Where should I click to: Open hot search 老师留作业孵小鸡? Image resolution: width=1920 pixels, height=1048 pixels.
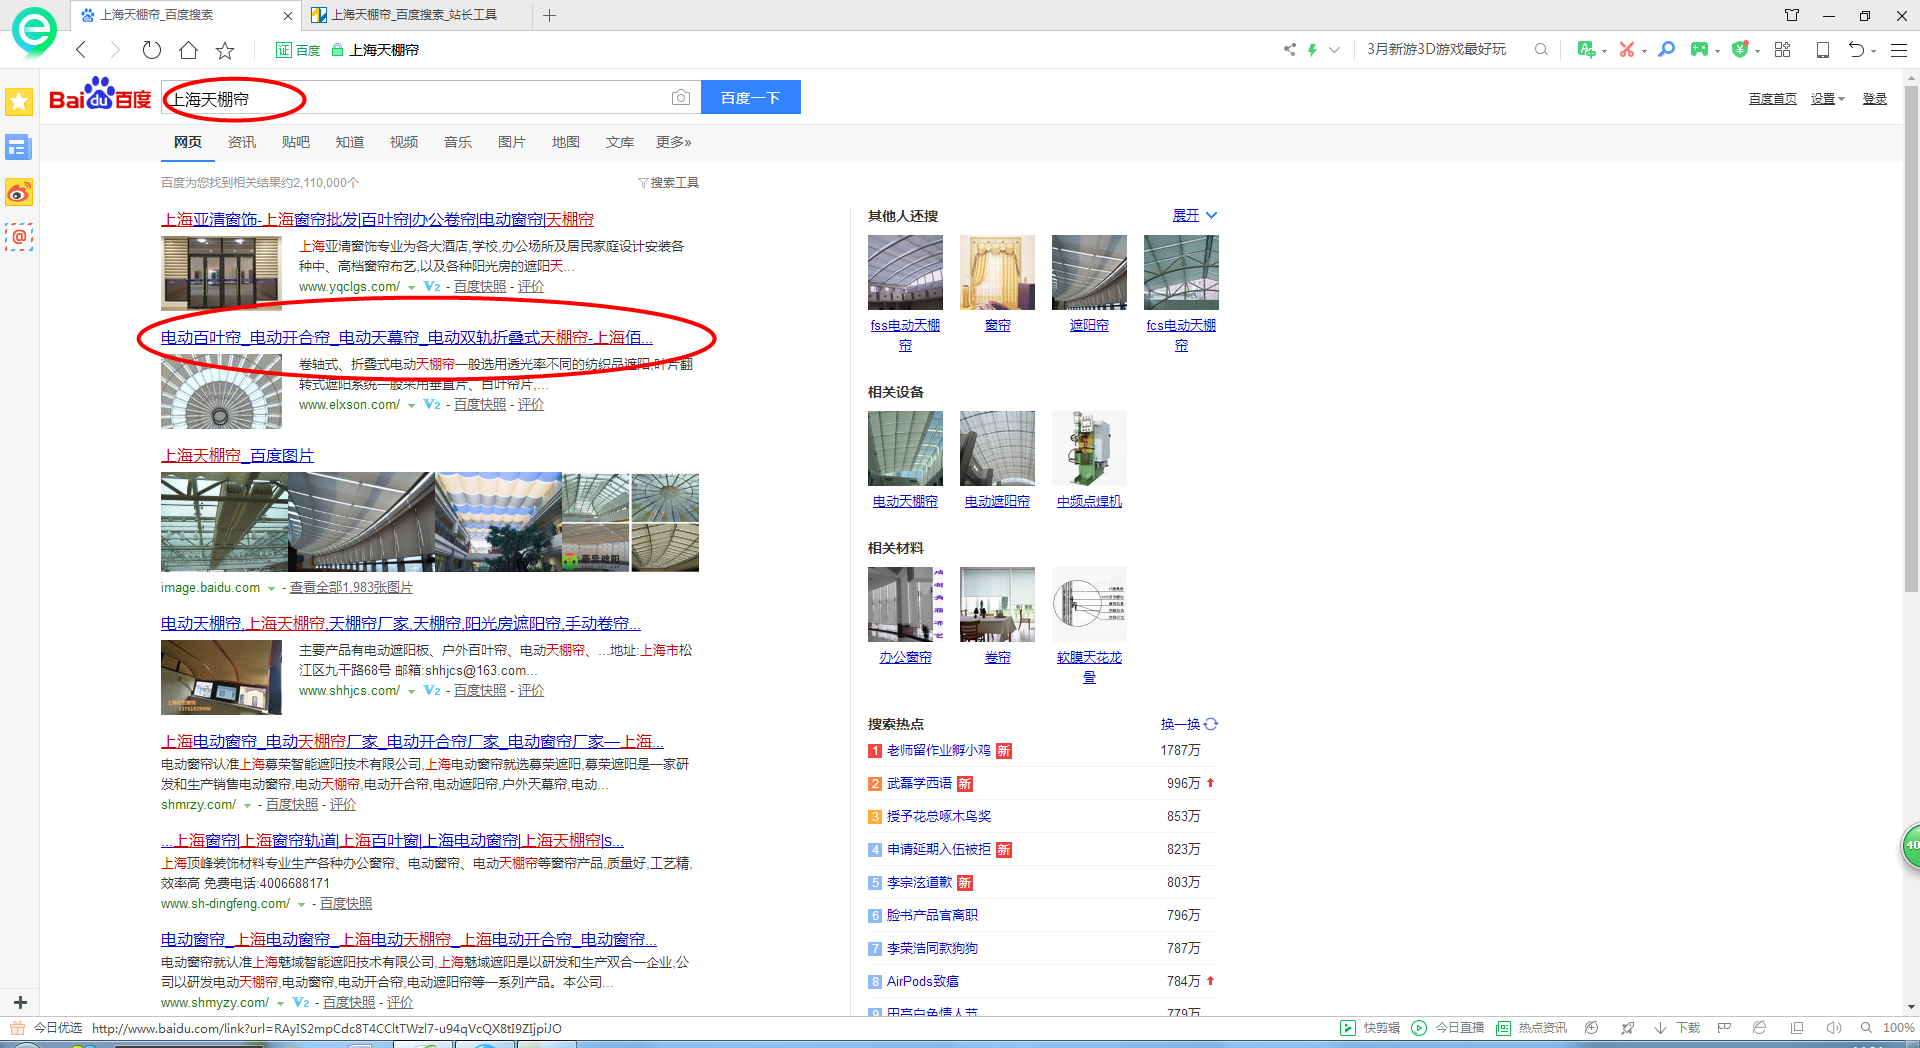(939, 751)
